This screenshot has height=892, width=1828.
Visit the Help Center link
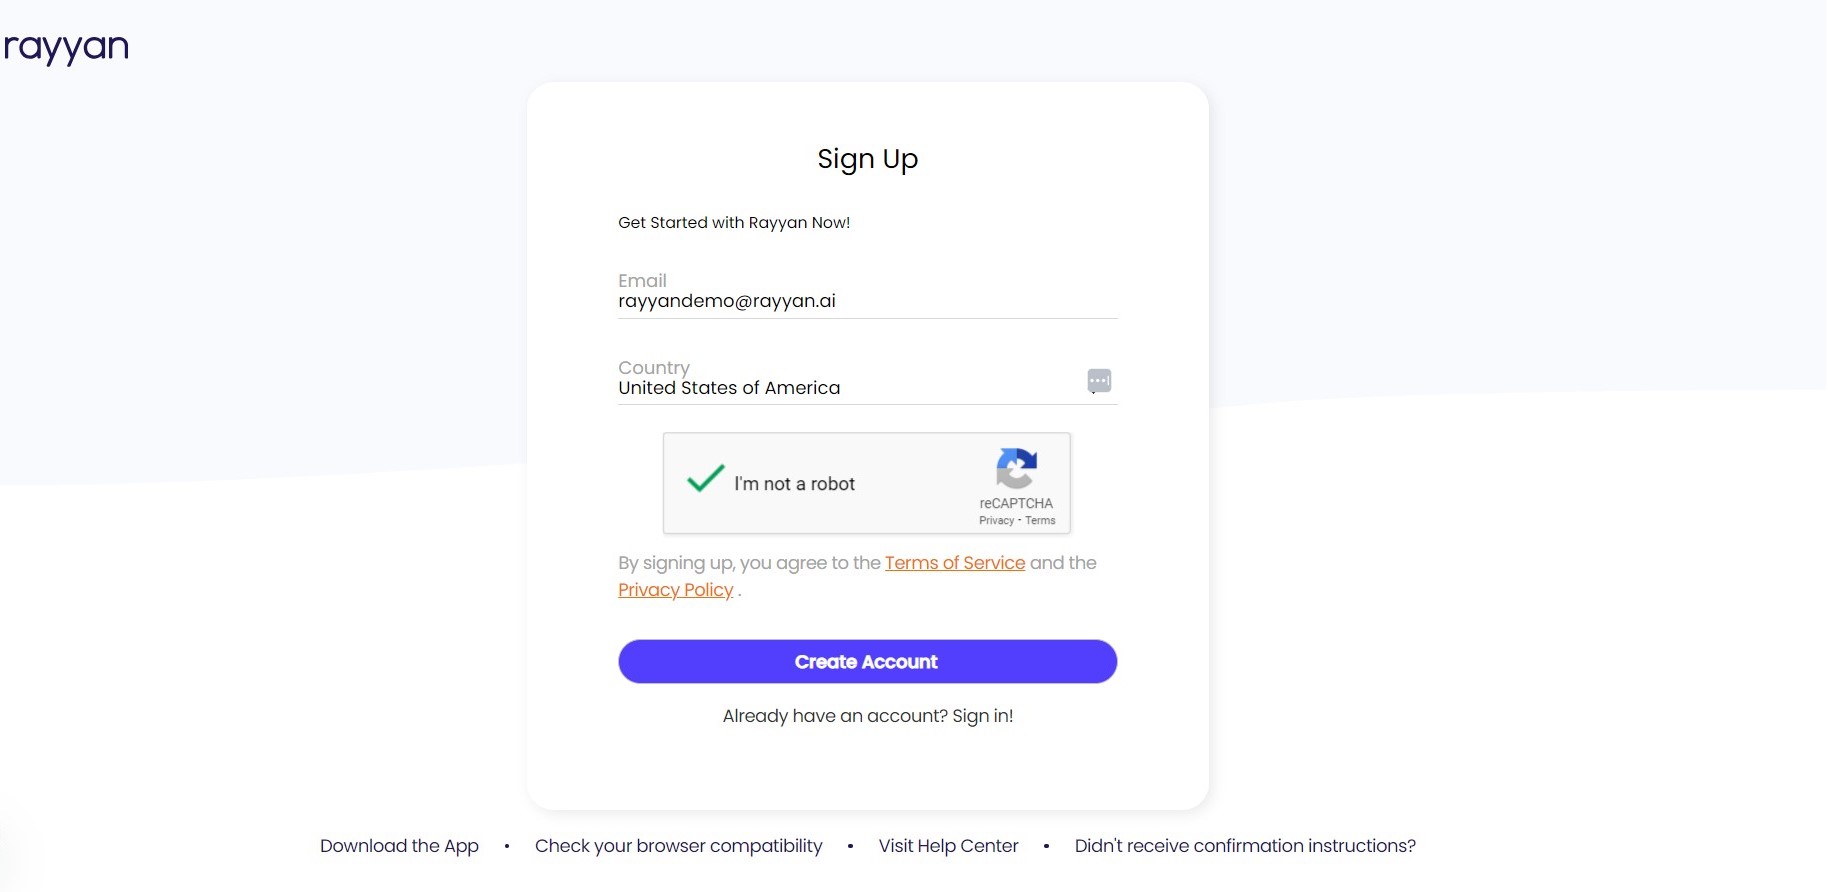pos(948,846)
